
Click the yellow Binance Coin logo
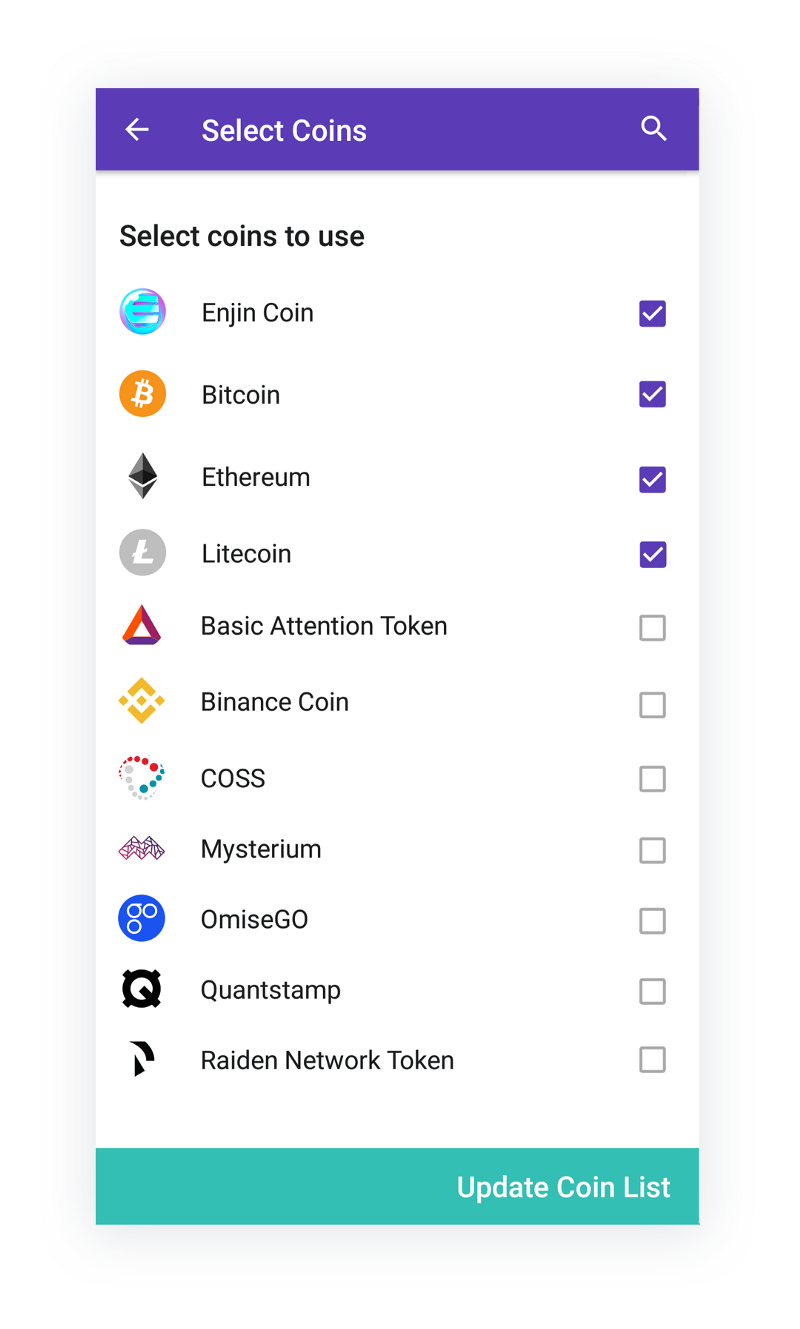[x=142, y=701]
